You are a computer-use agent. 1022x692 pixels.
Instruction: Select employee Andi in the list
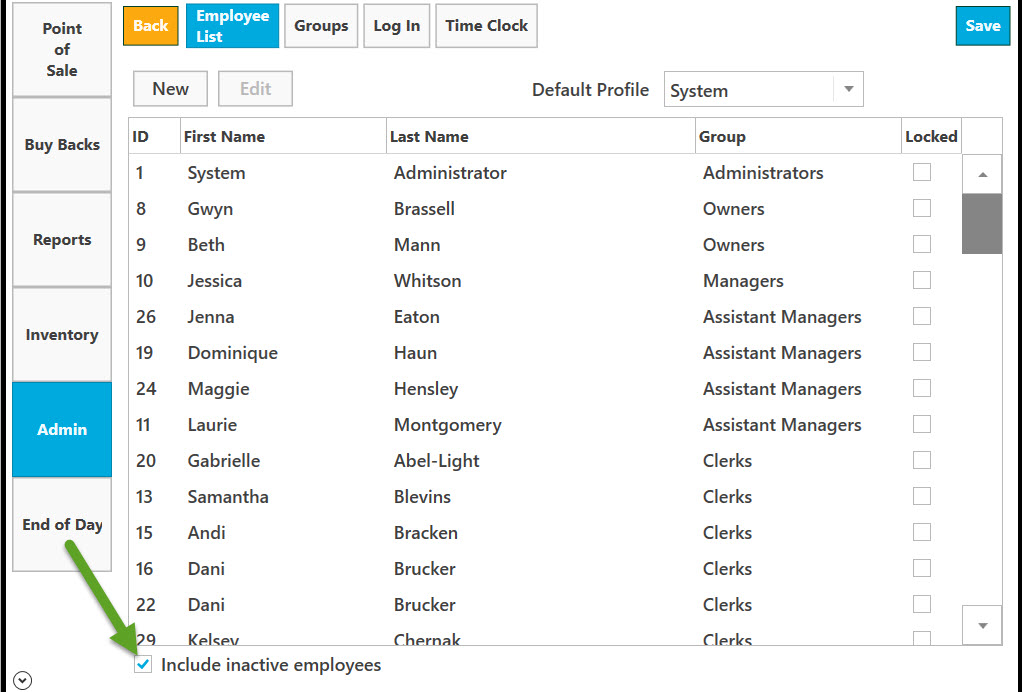click(206, 532)
